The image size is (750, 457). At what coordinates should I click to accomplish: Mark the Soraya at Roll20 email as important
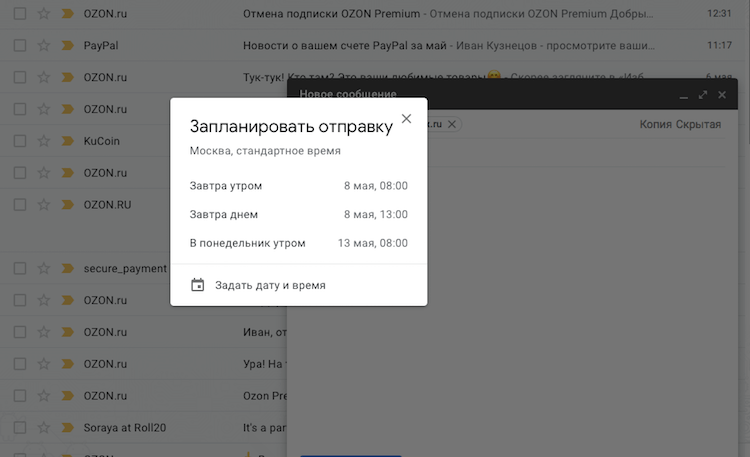[68, 428]
